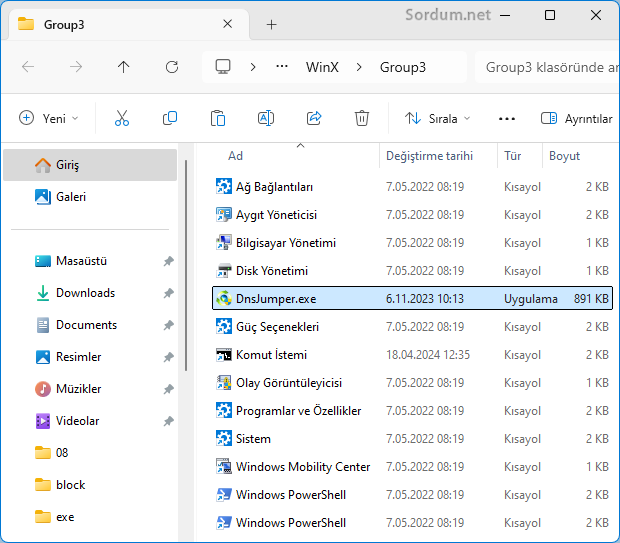The width and height of the screenshot is (620, 543).
Task: Toggle the Ayrıntılar details pane
Action: click(577, 118)
